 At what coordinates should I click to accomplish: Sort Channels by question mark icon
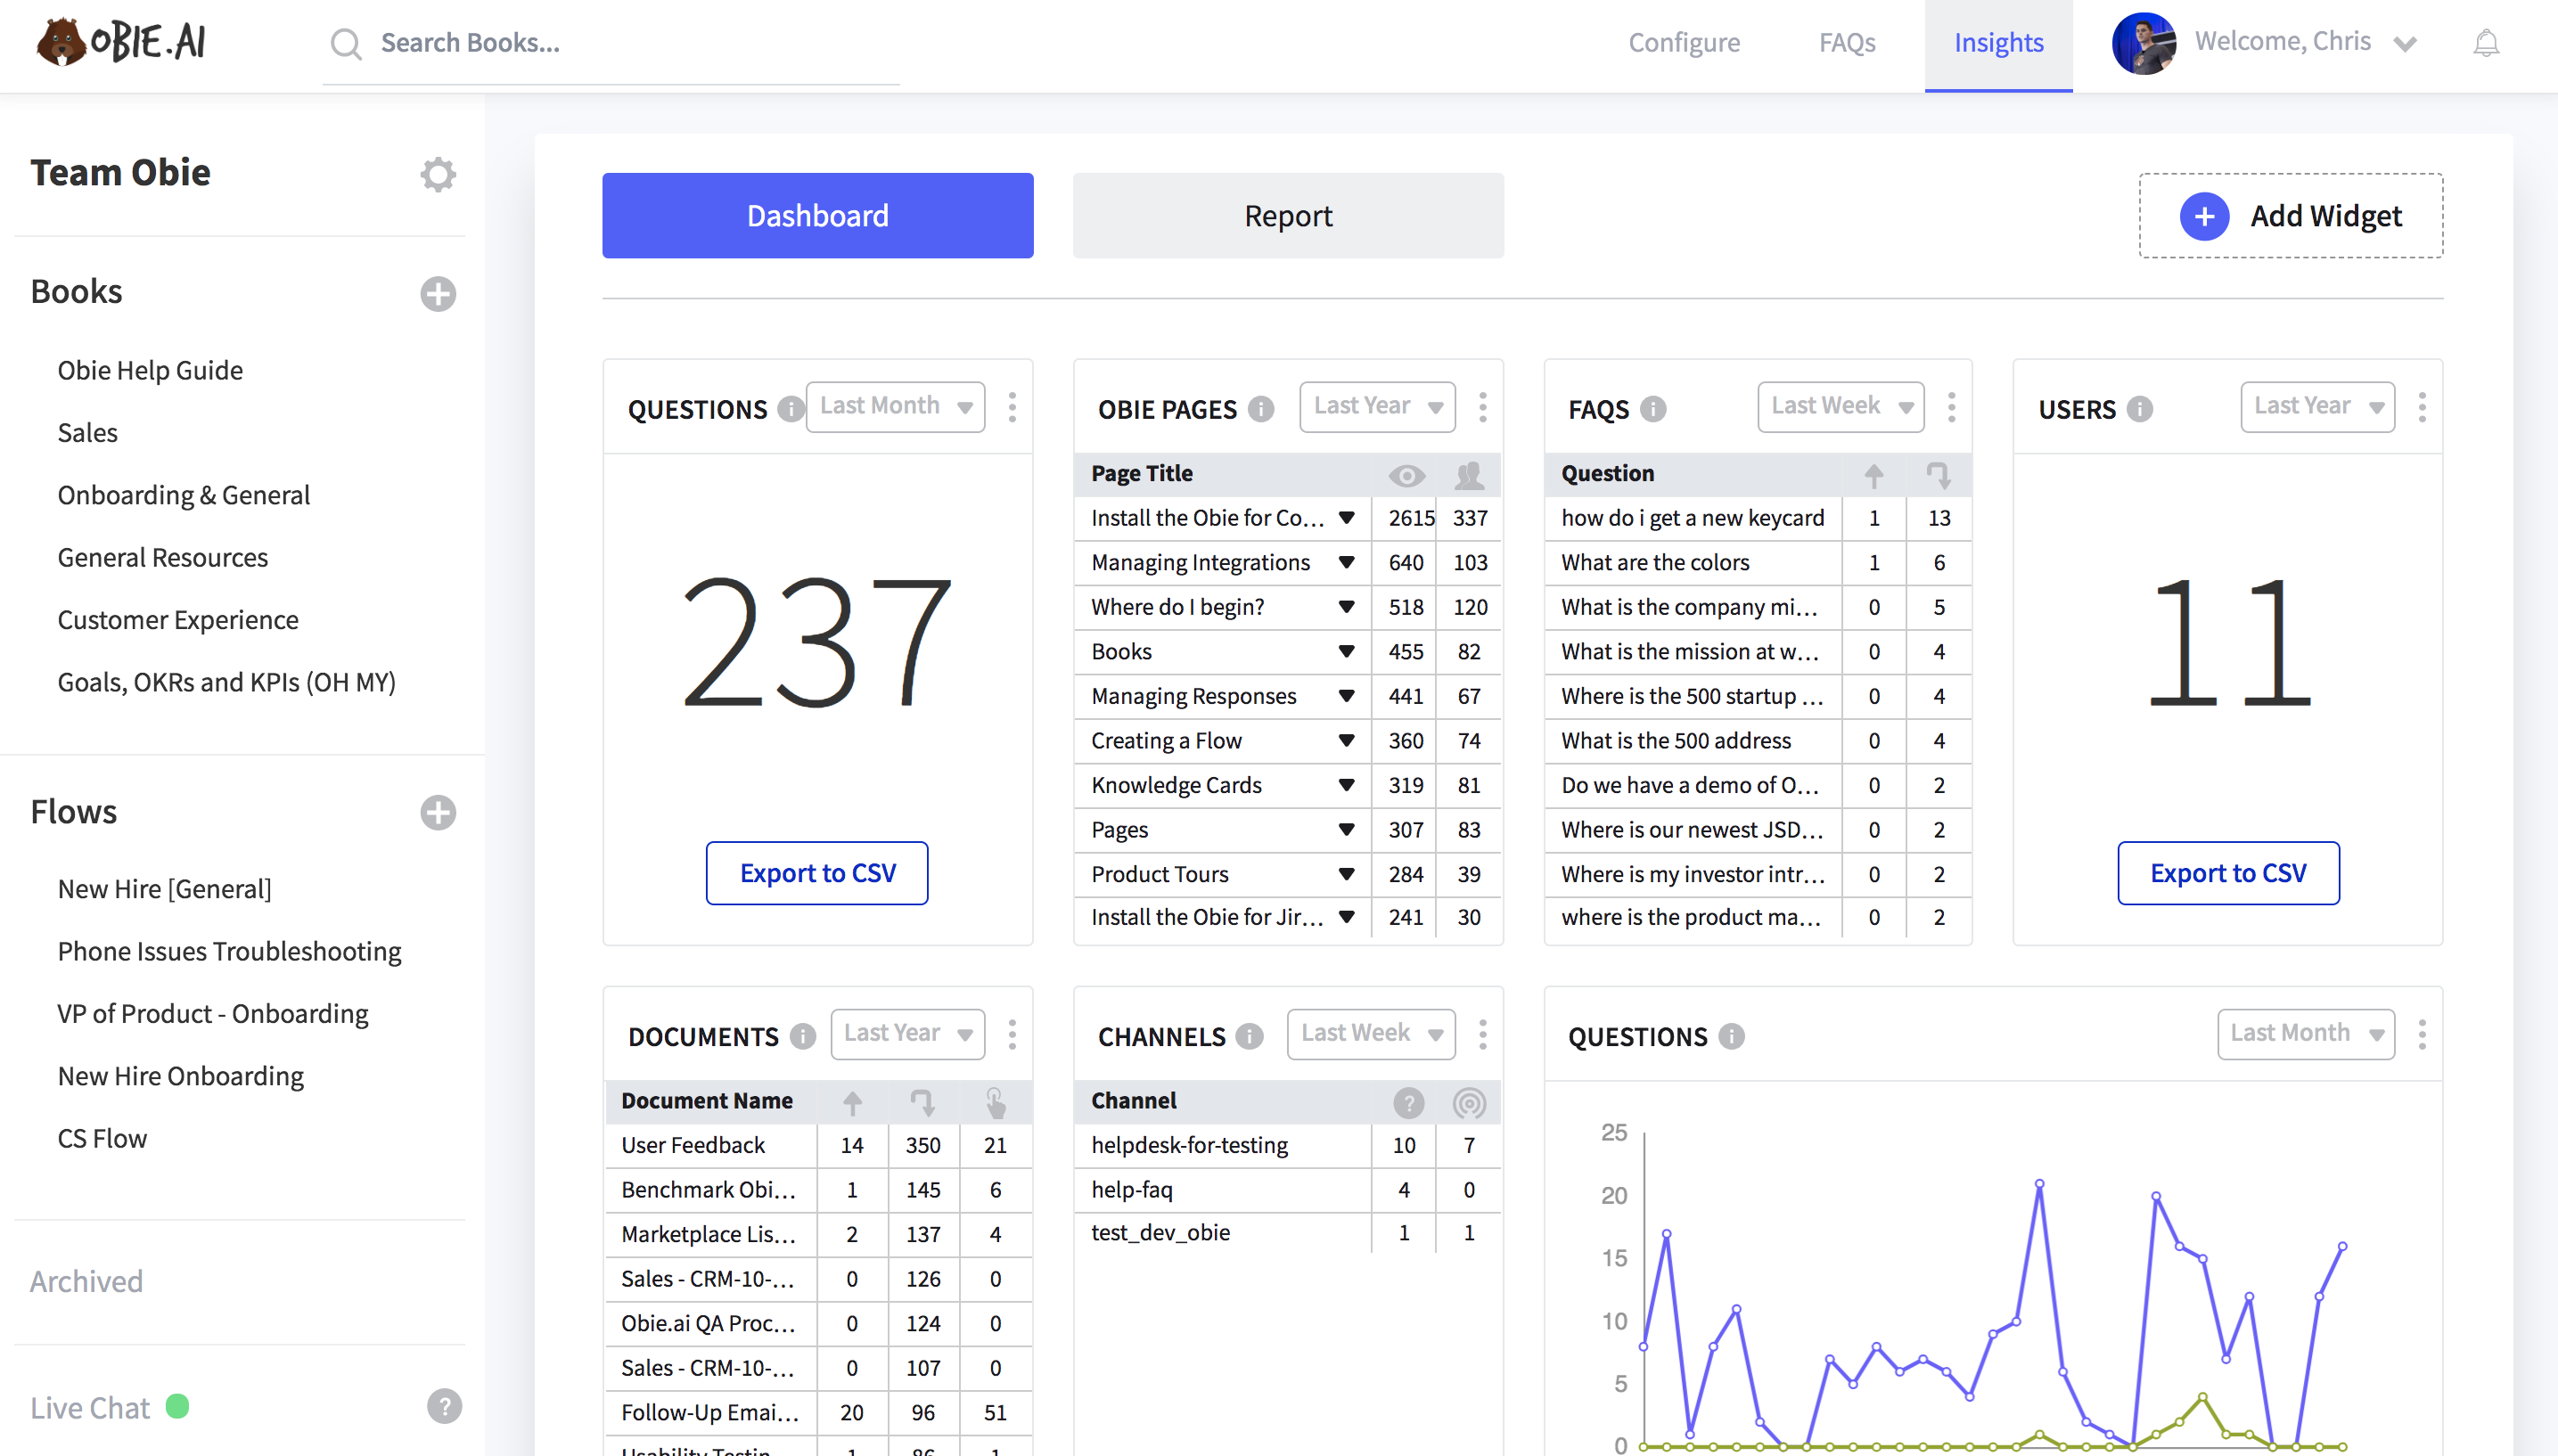(1408, 1102)
